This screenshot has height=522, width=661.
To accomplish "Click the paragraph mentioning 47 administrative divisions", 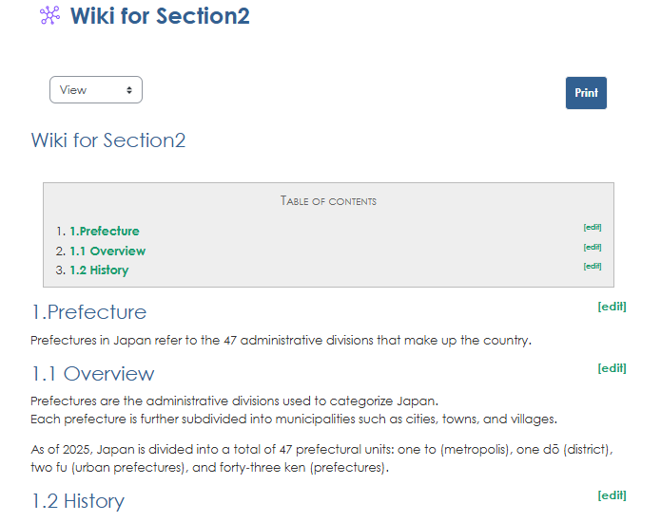I will (x=280, y=340).
